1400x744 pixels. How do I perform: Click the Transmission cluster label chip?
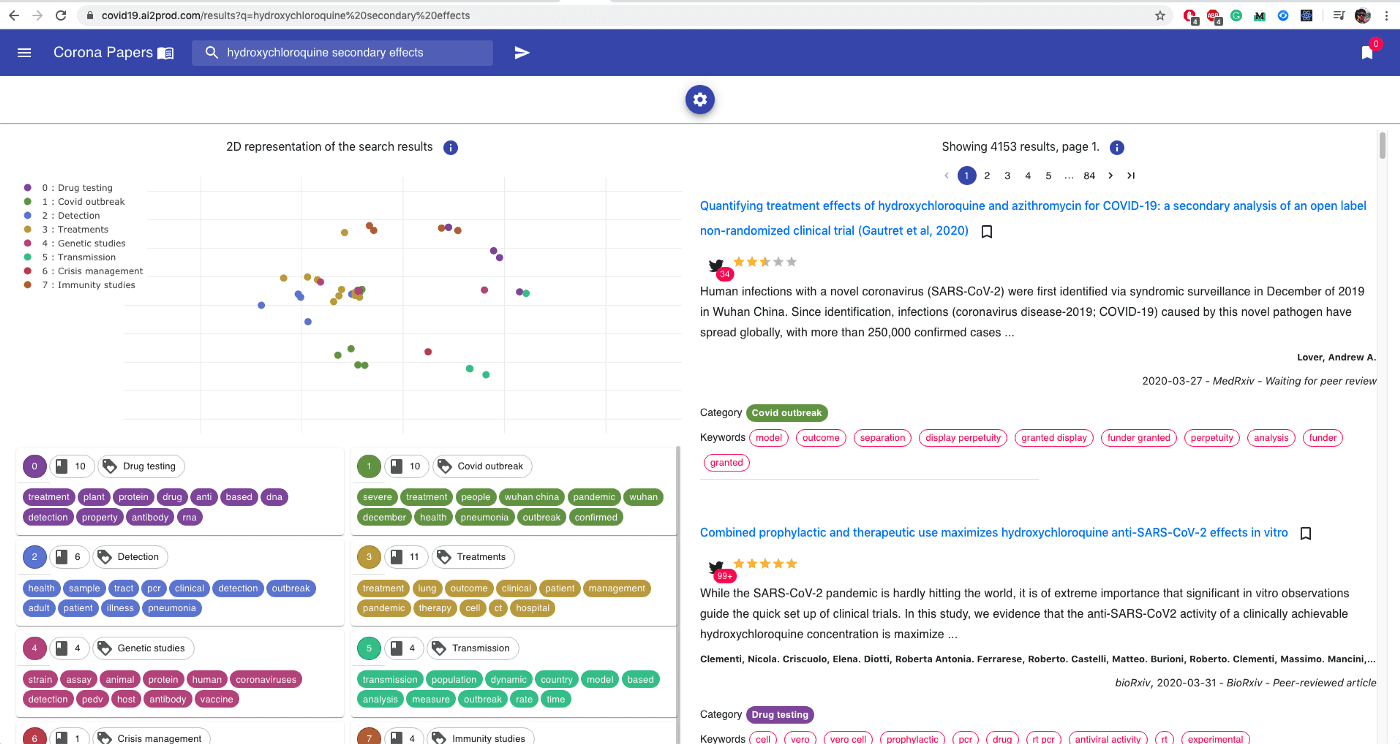[x=473, y=648]
